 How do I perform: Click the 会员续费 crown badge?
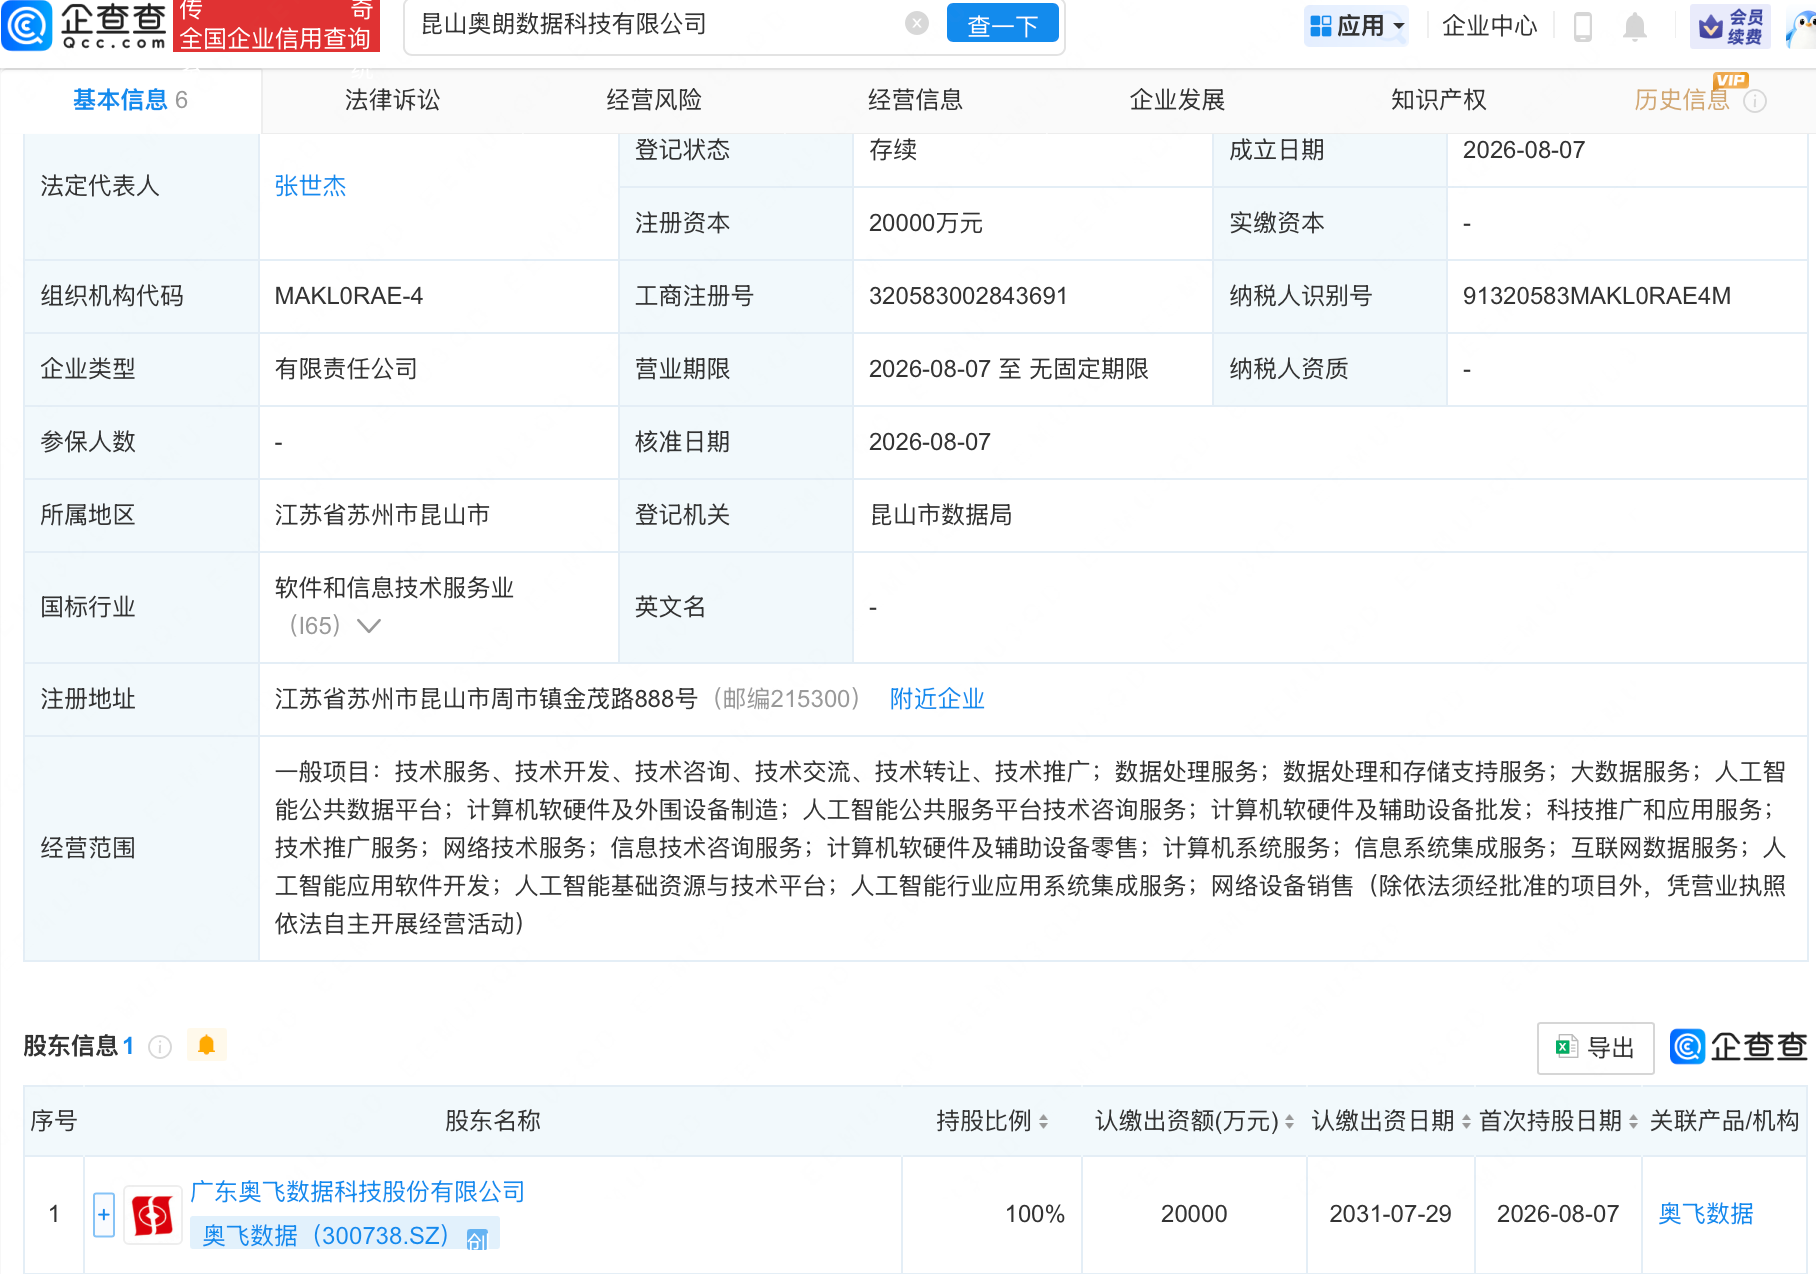(x=1731, y=26)
